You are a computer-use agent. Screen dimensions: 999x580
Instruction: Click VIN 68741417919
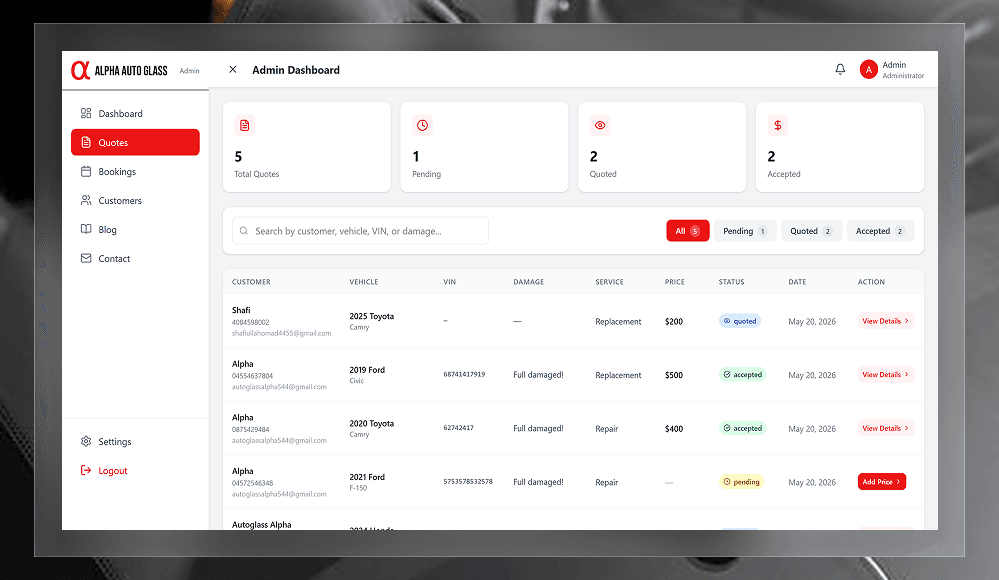(464, 374)
